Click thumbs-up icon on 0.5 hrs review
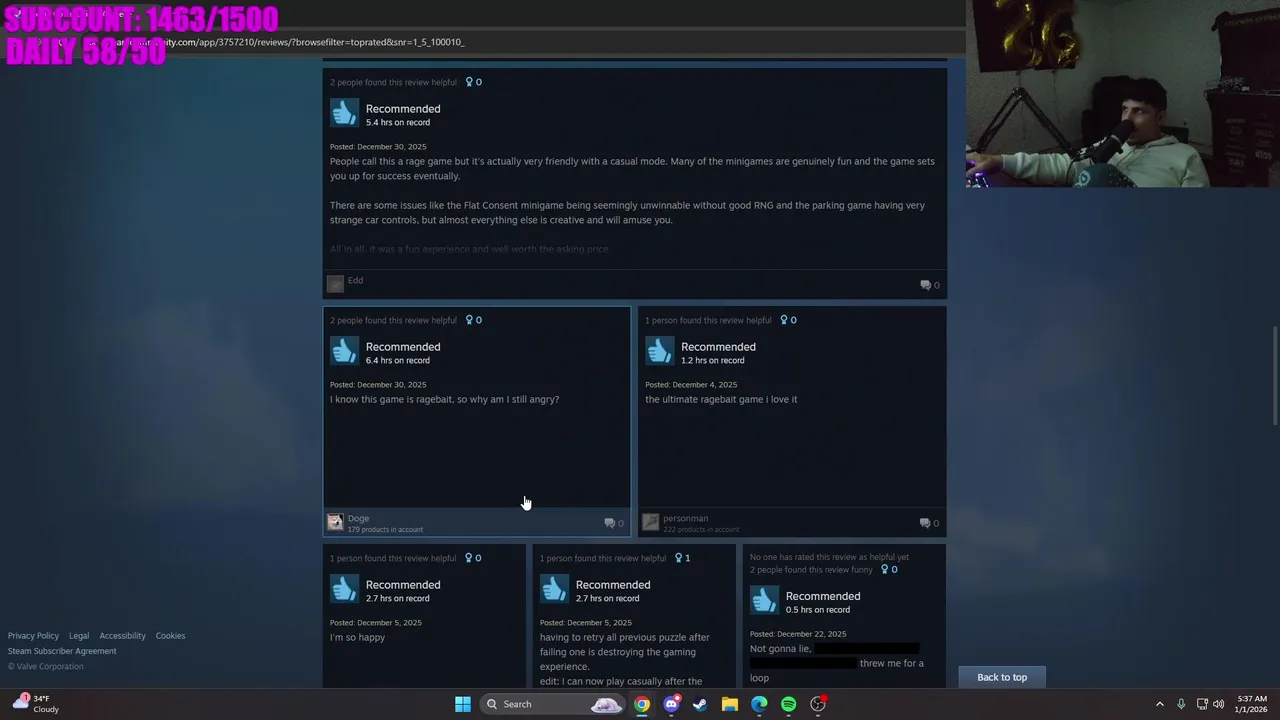Screen dimensions: 1280x720 coord(764,600)
